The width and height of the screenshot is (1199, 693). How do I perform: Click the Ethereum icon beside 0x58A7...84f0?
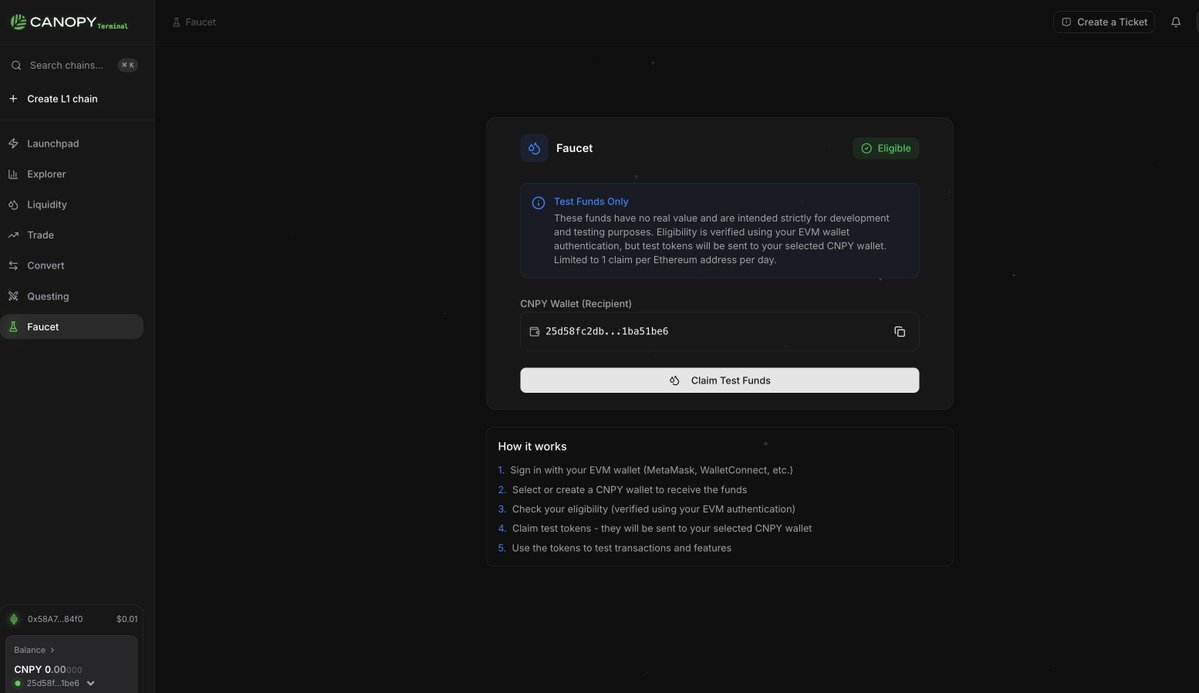pos(14,620)
